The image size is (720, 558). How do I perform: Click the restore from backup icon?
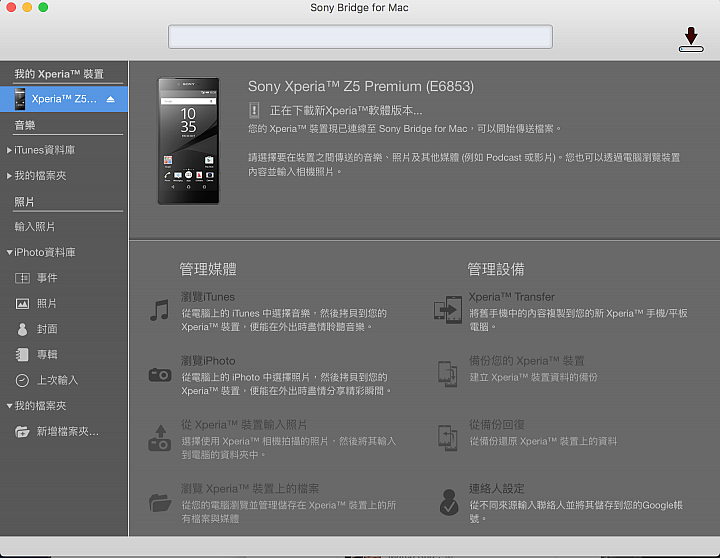(x=448, y=438)
